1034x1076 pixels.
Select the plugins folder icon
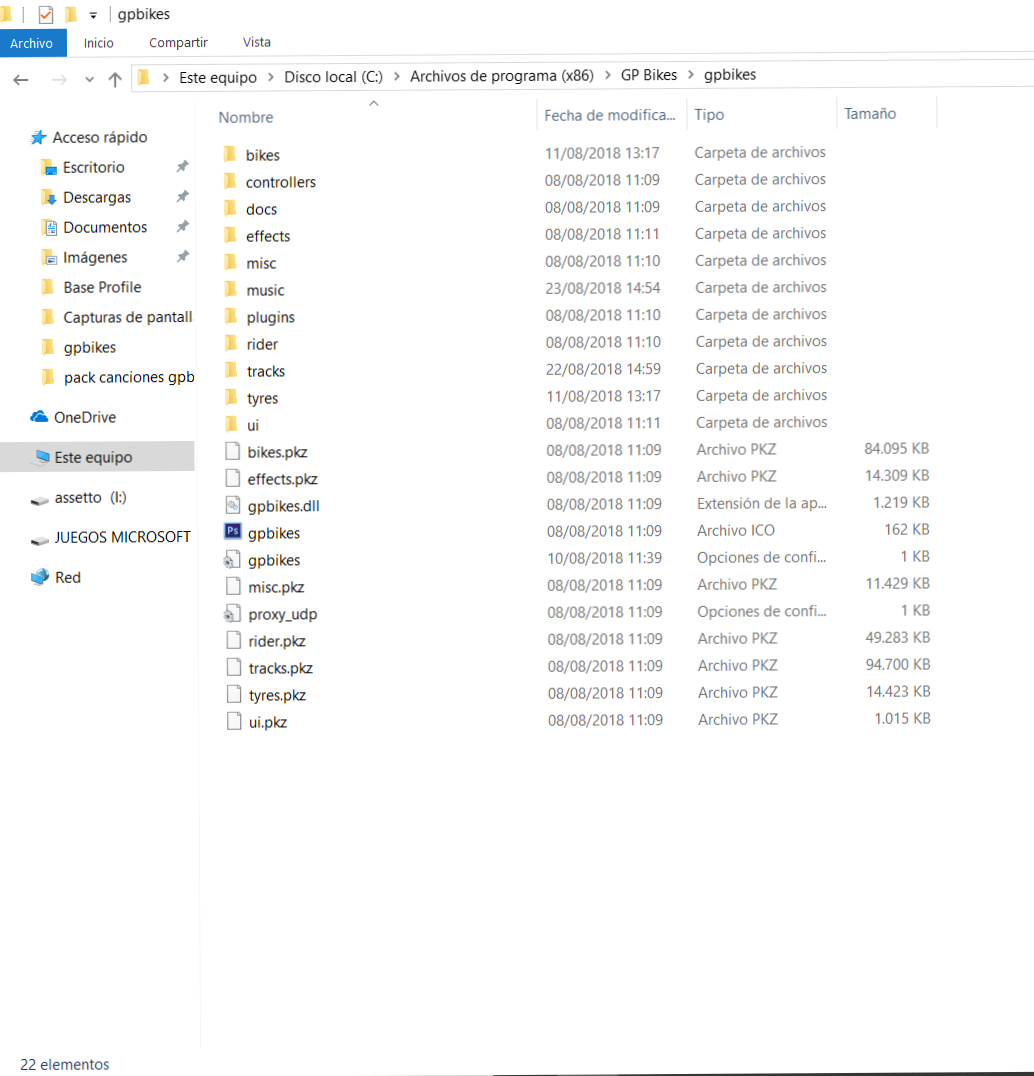231,316
